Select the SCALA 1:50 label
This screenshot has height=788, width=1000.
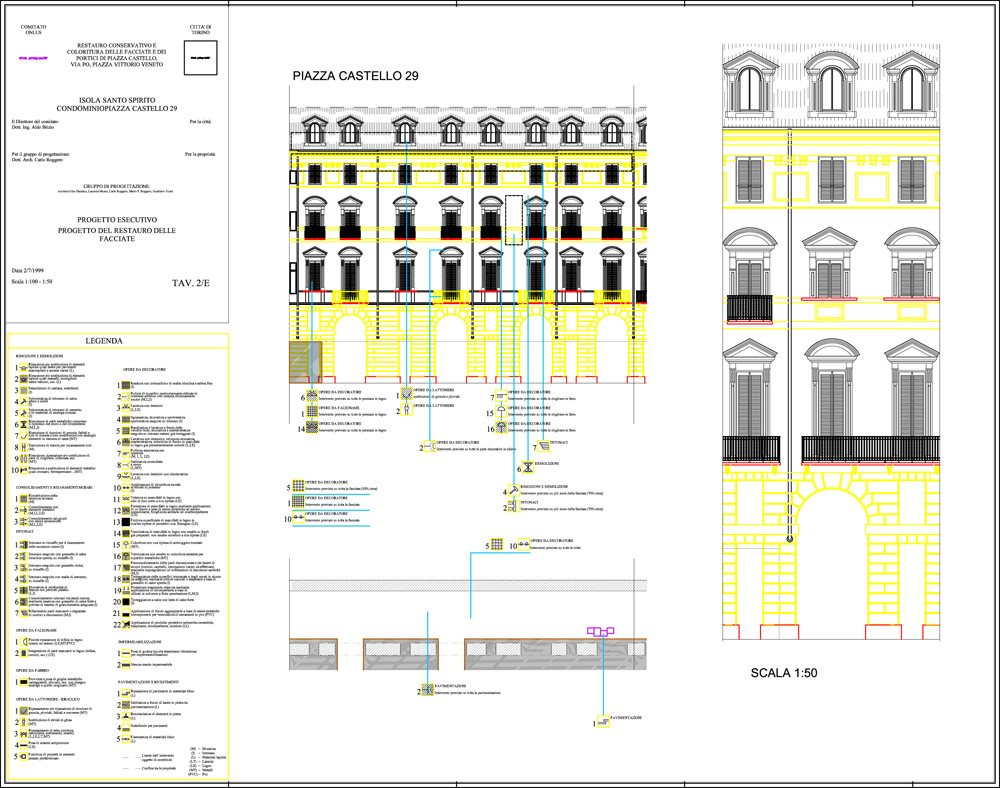784,673
